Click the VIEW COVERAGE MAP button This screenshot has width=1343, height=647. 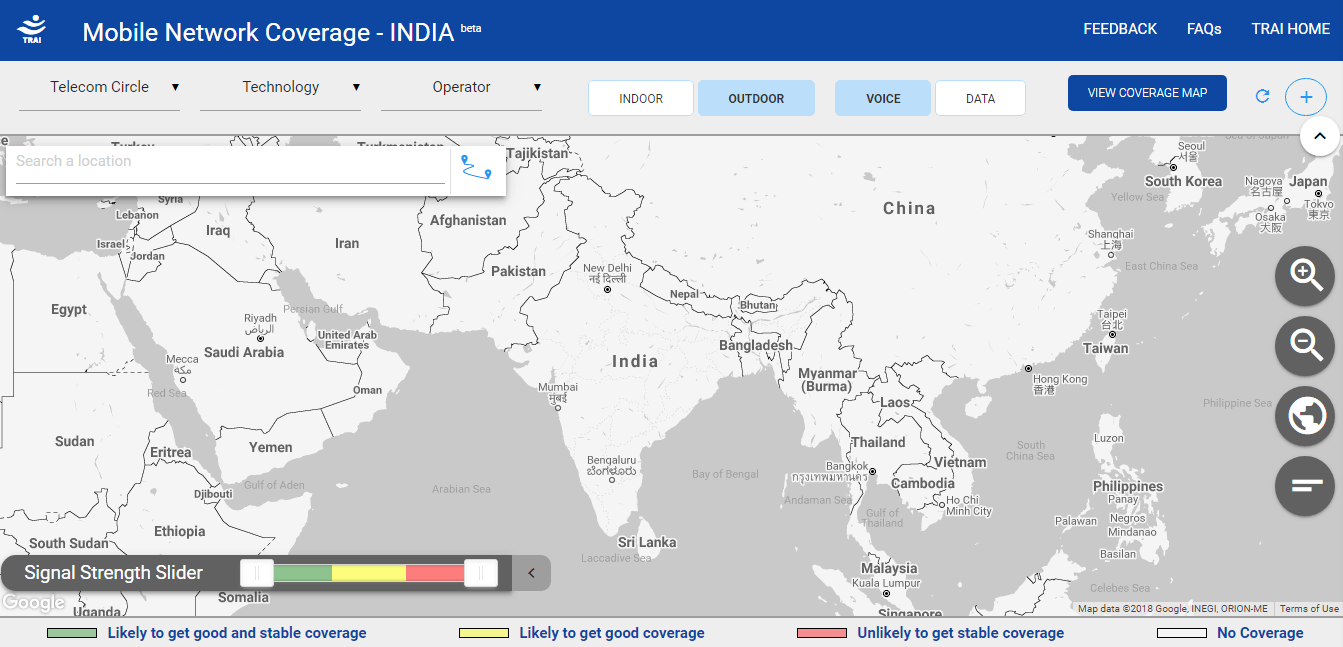coord(1147,93)
